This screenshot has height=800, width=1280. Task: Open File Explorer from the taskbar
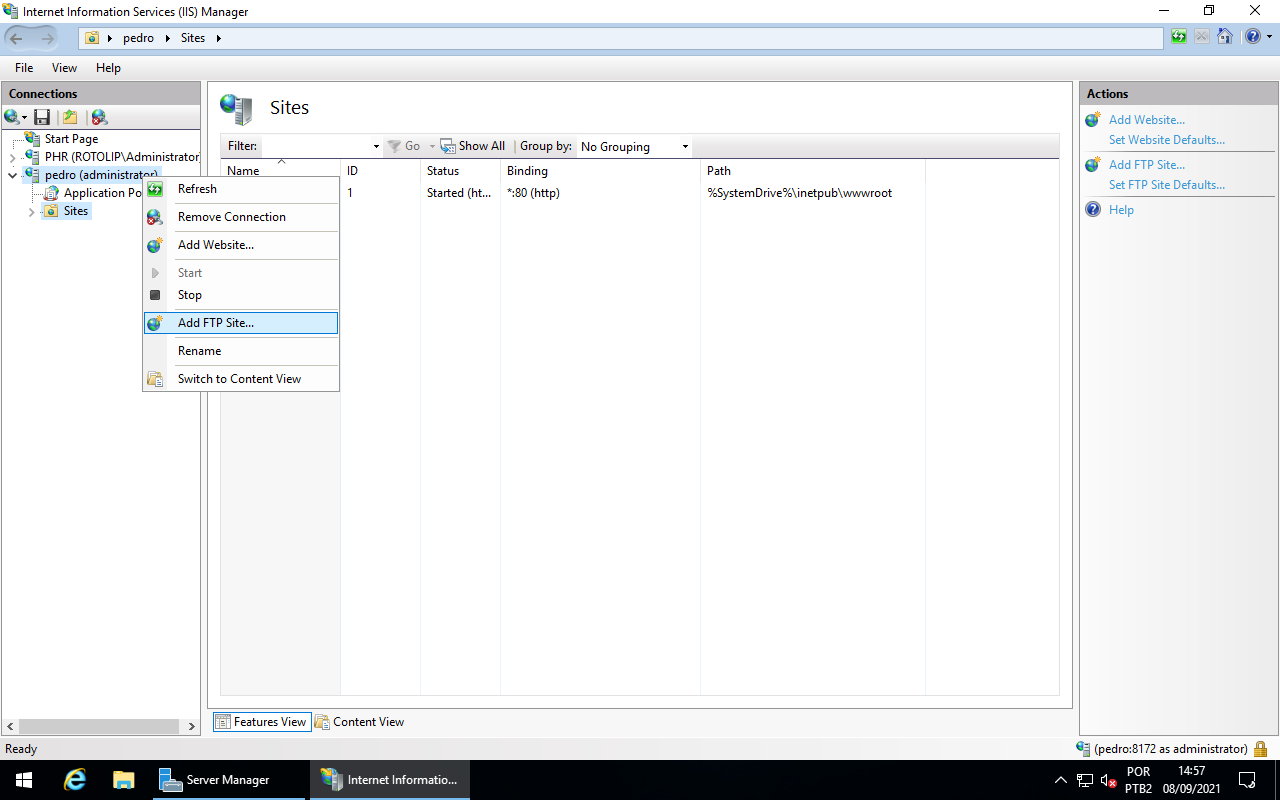(x=123, y=780)
